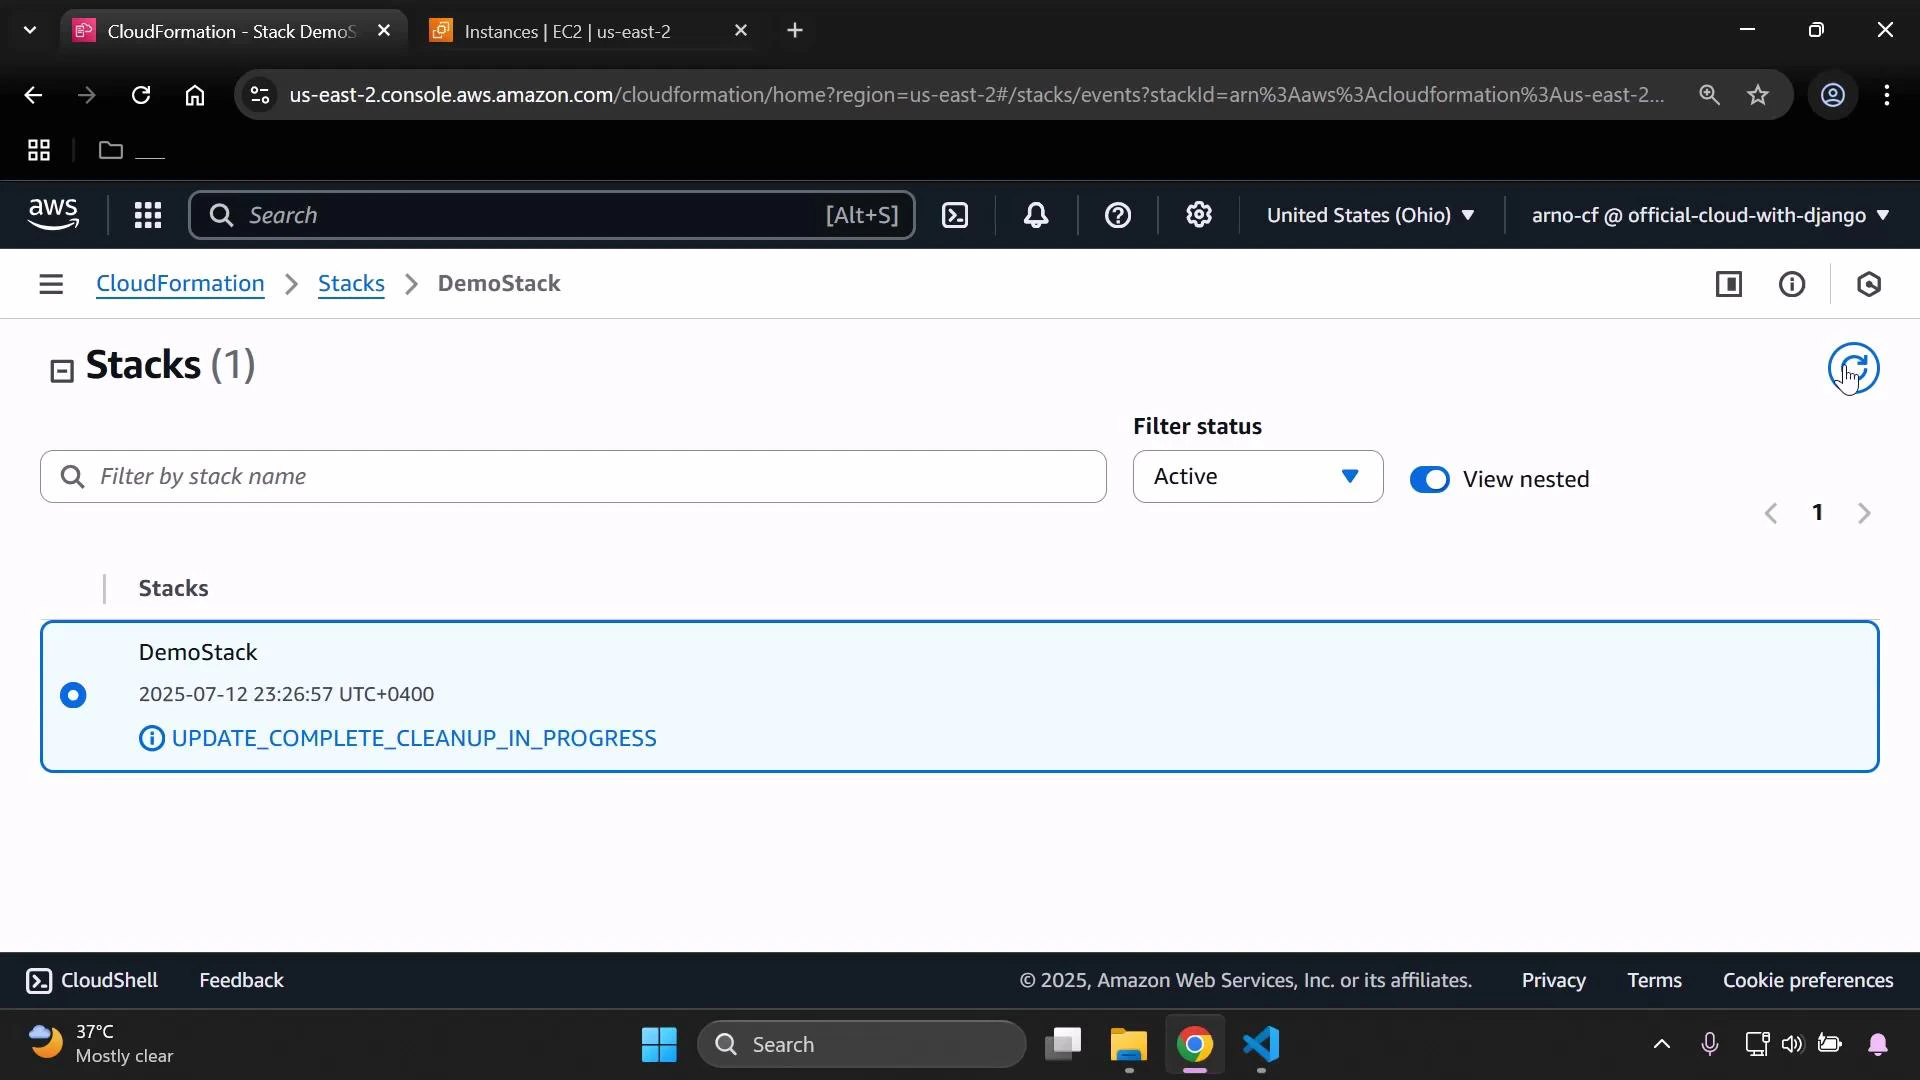Show hidden system tray icons

[x=1661, y=1045]
